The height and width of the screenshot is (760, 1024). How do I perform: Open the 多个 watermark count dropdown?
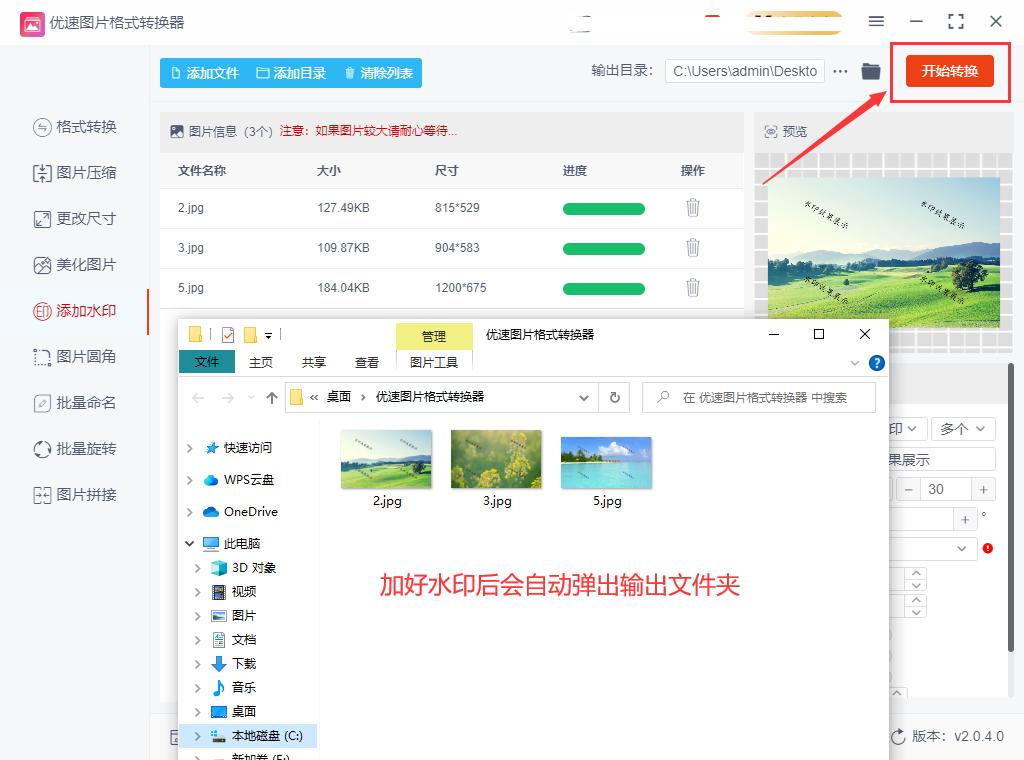tap(962, 428)
